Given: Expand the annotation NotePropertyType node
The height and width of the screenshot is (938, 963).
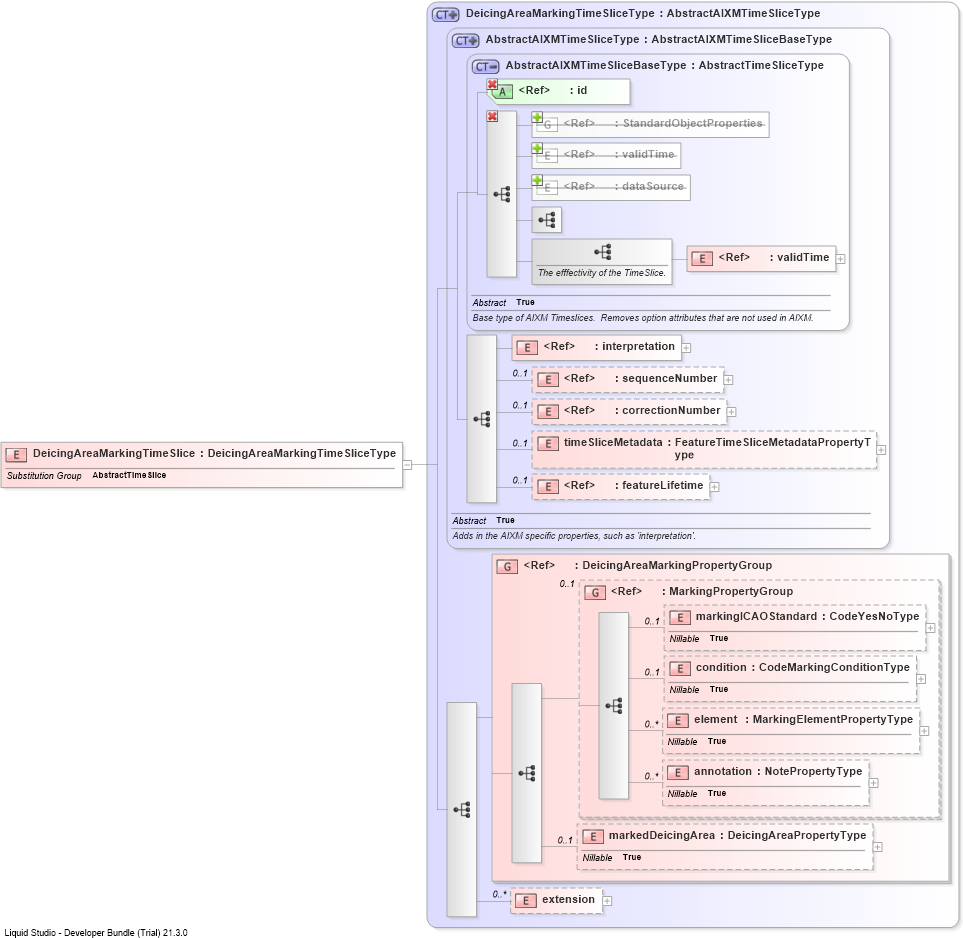Looking at the screenshot, I should point(873,783).
